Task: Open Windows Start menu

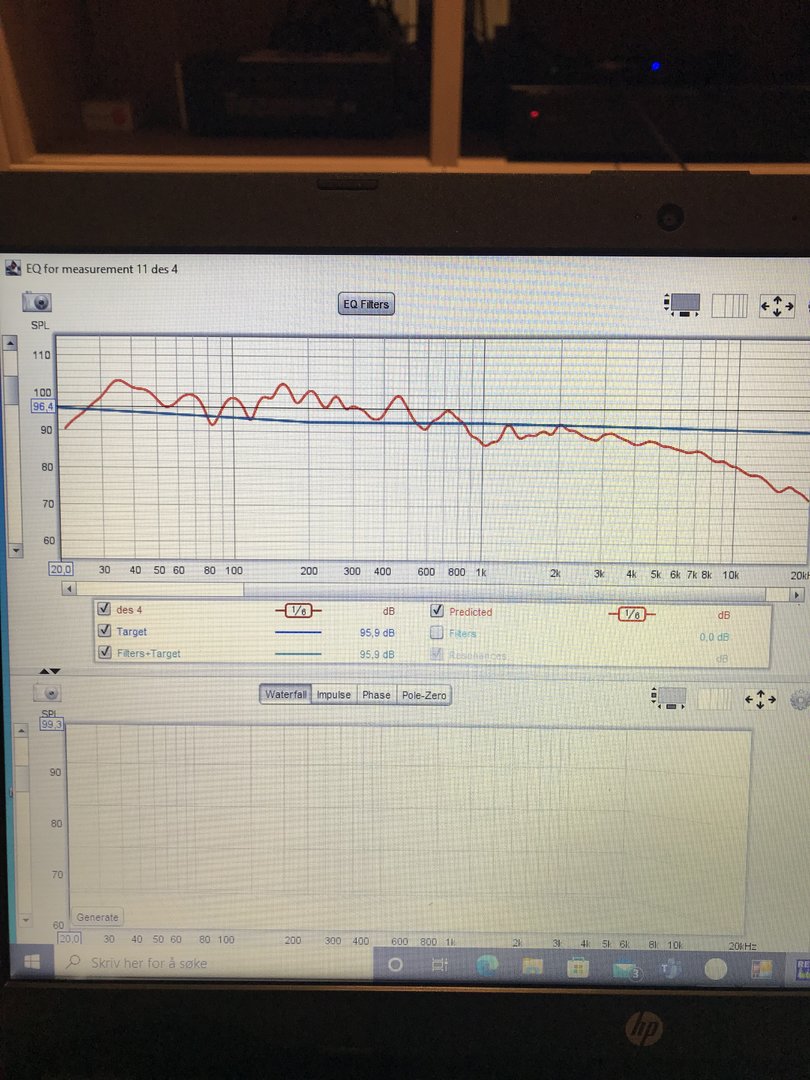Action: (32, 962)
